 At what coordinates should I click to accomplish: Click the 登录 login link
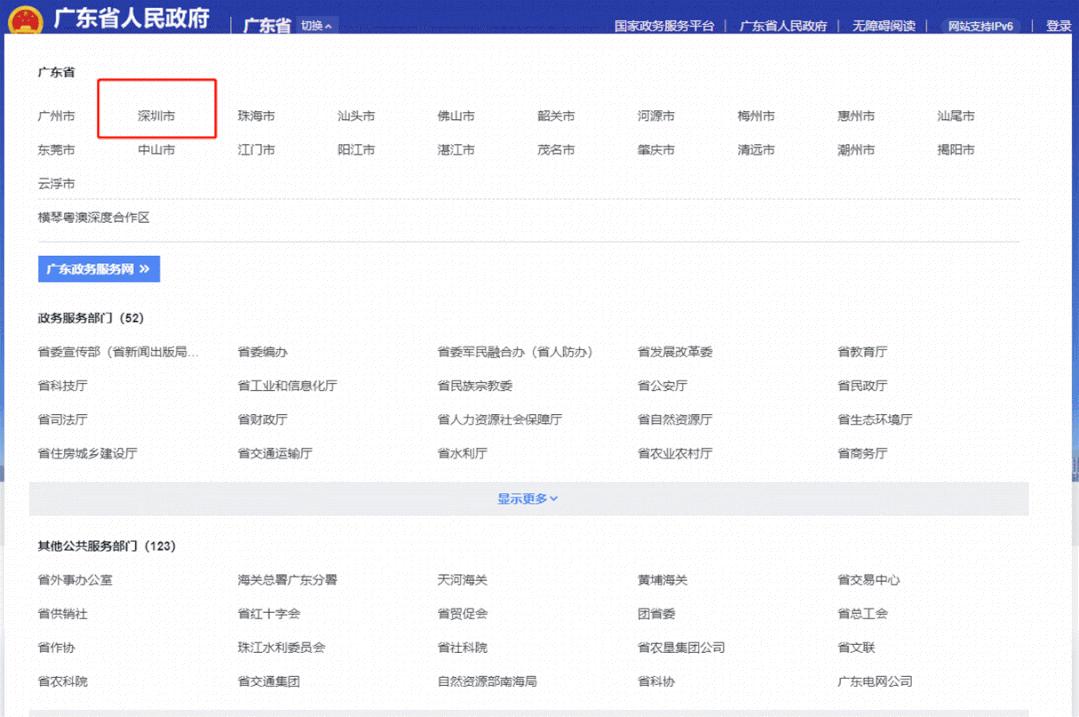click(1058, 26)
